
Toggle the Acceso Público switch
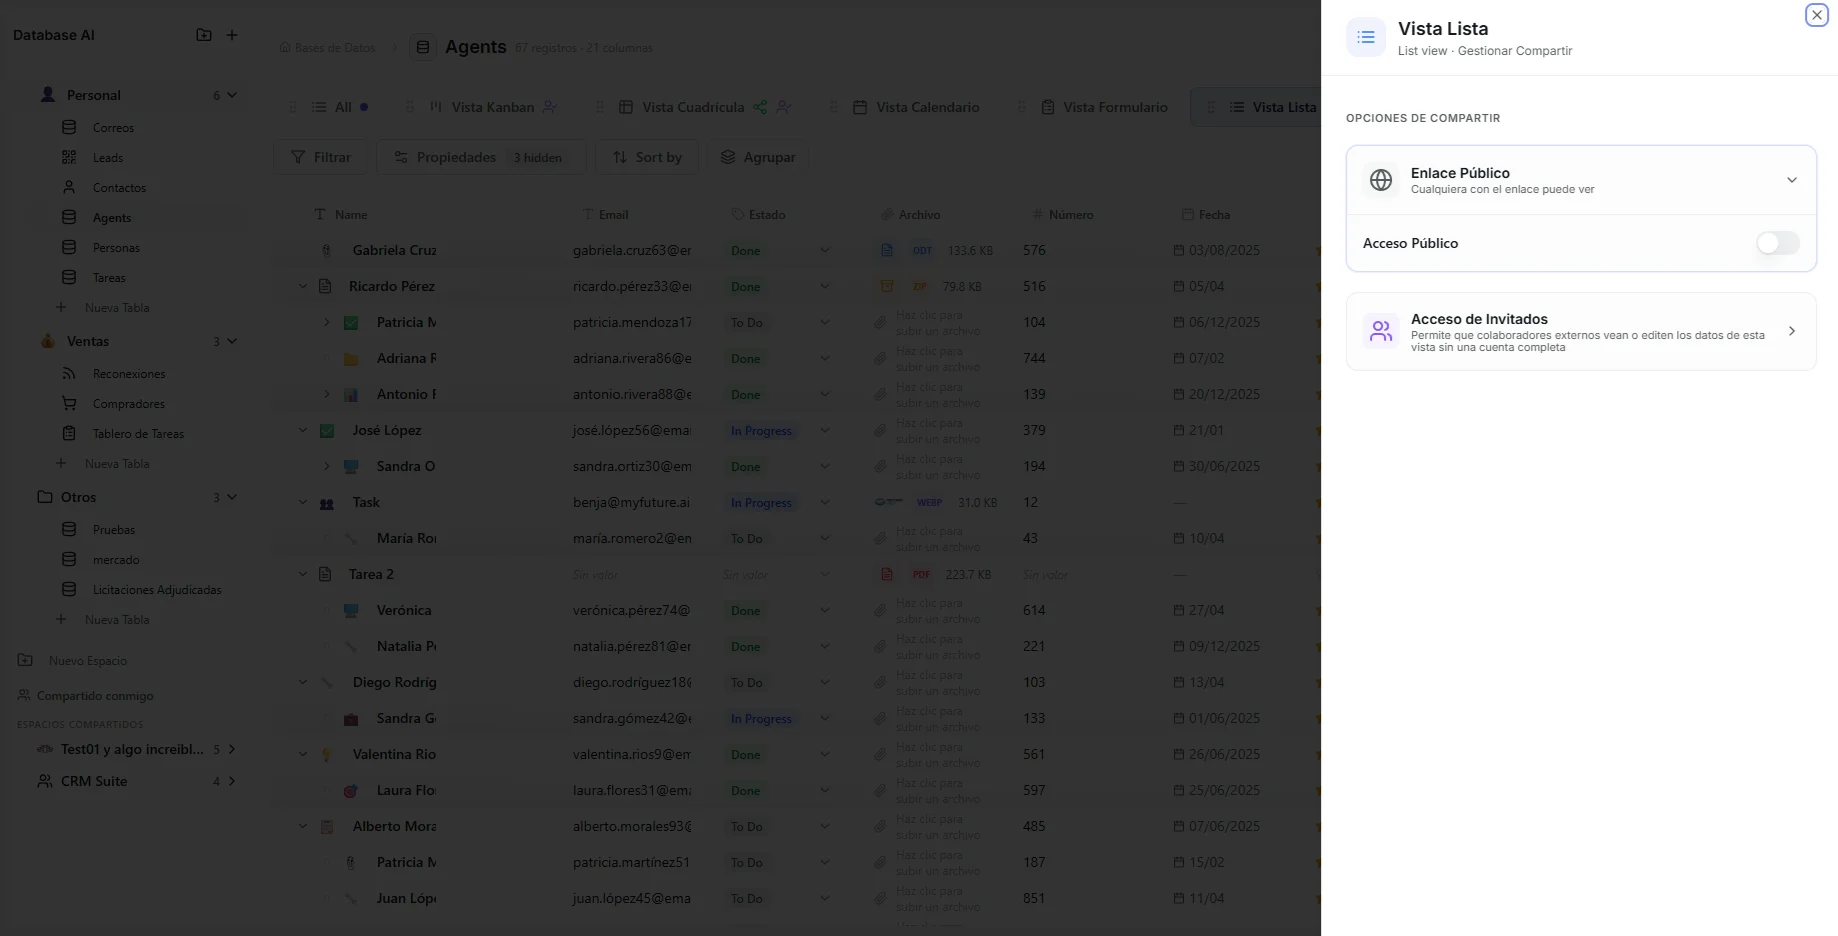(1778, 243)
